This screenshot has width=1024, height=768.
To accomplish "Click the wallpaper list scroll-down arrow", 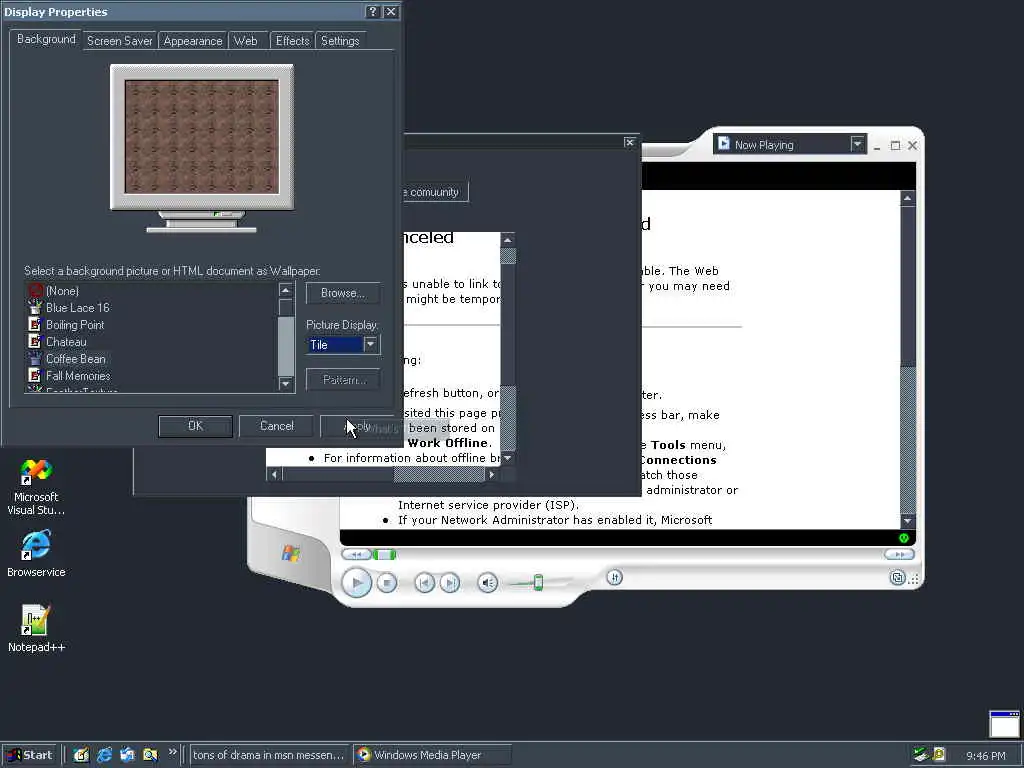I will coord(285,384).
